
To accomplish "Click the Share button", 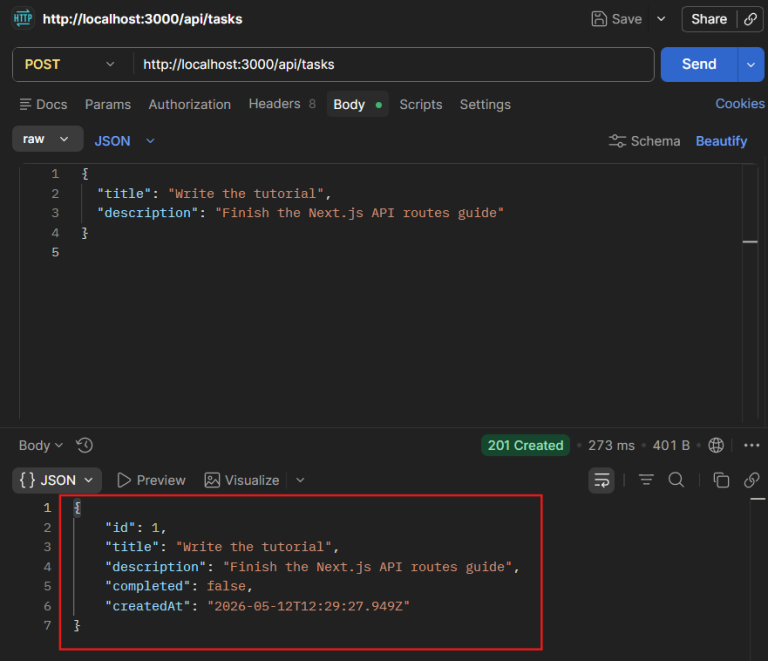I will click(x=709, y=19).
